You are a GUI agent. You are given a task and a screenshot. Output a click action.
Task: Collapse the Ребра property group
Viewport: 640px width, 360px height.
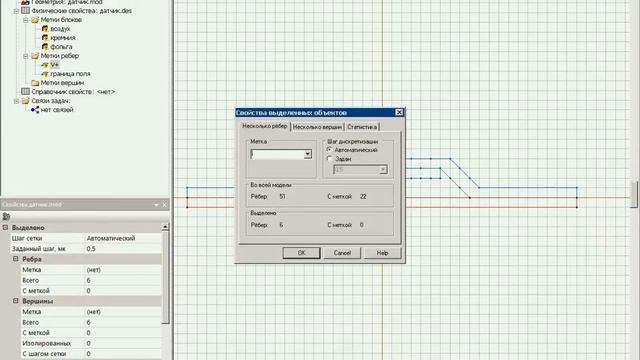point(16,259)
